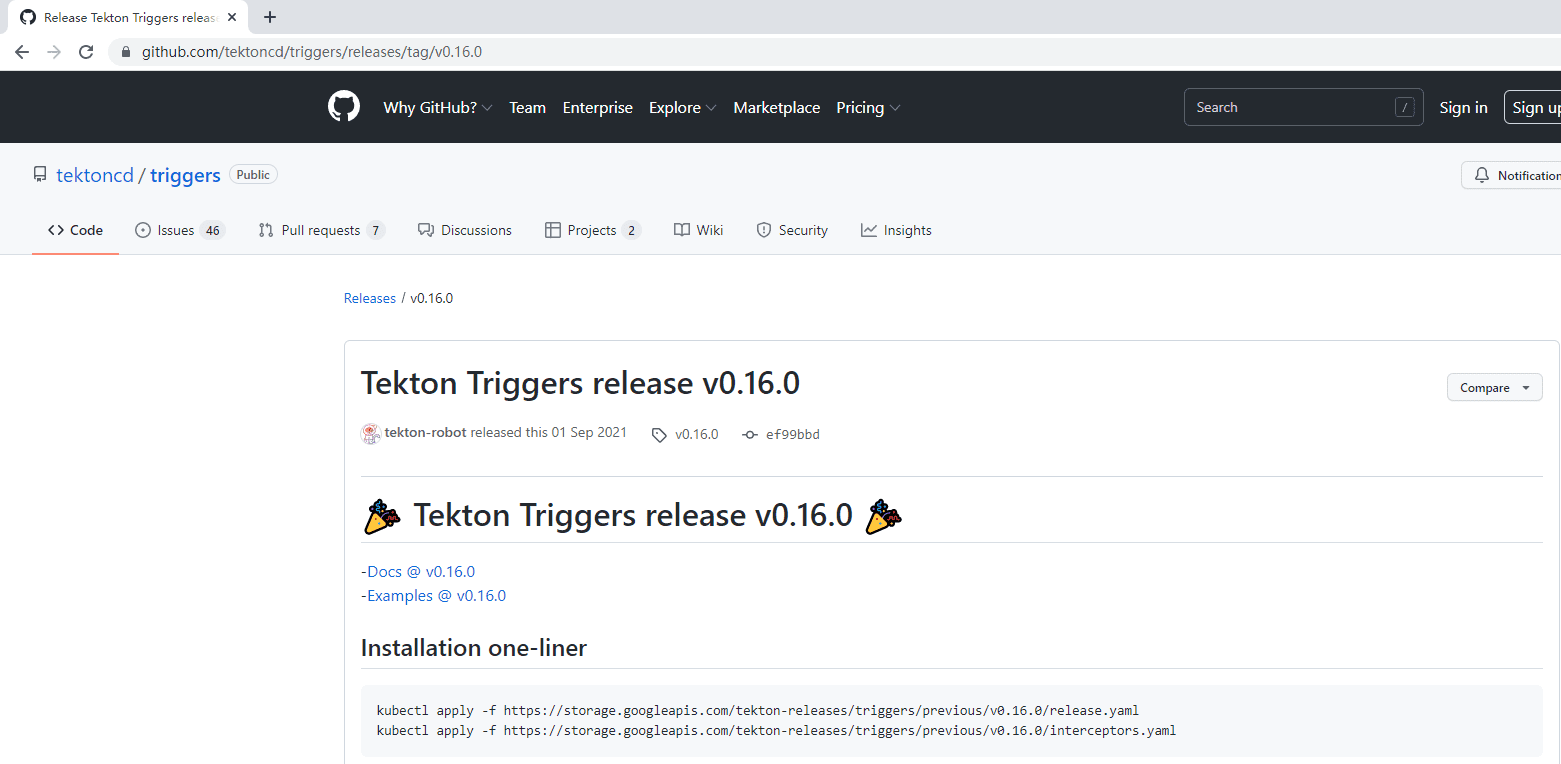Open the tektoncd organization link
This screenshot has width=1561, height=764.
[x=95, y=175]
